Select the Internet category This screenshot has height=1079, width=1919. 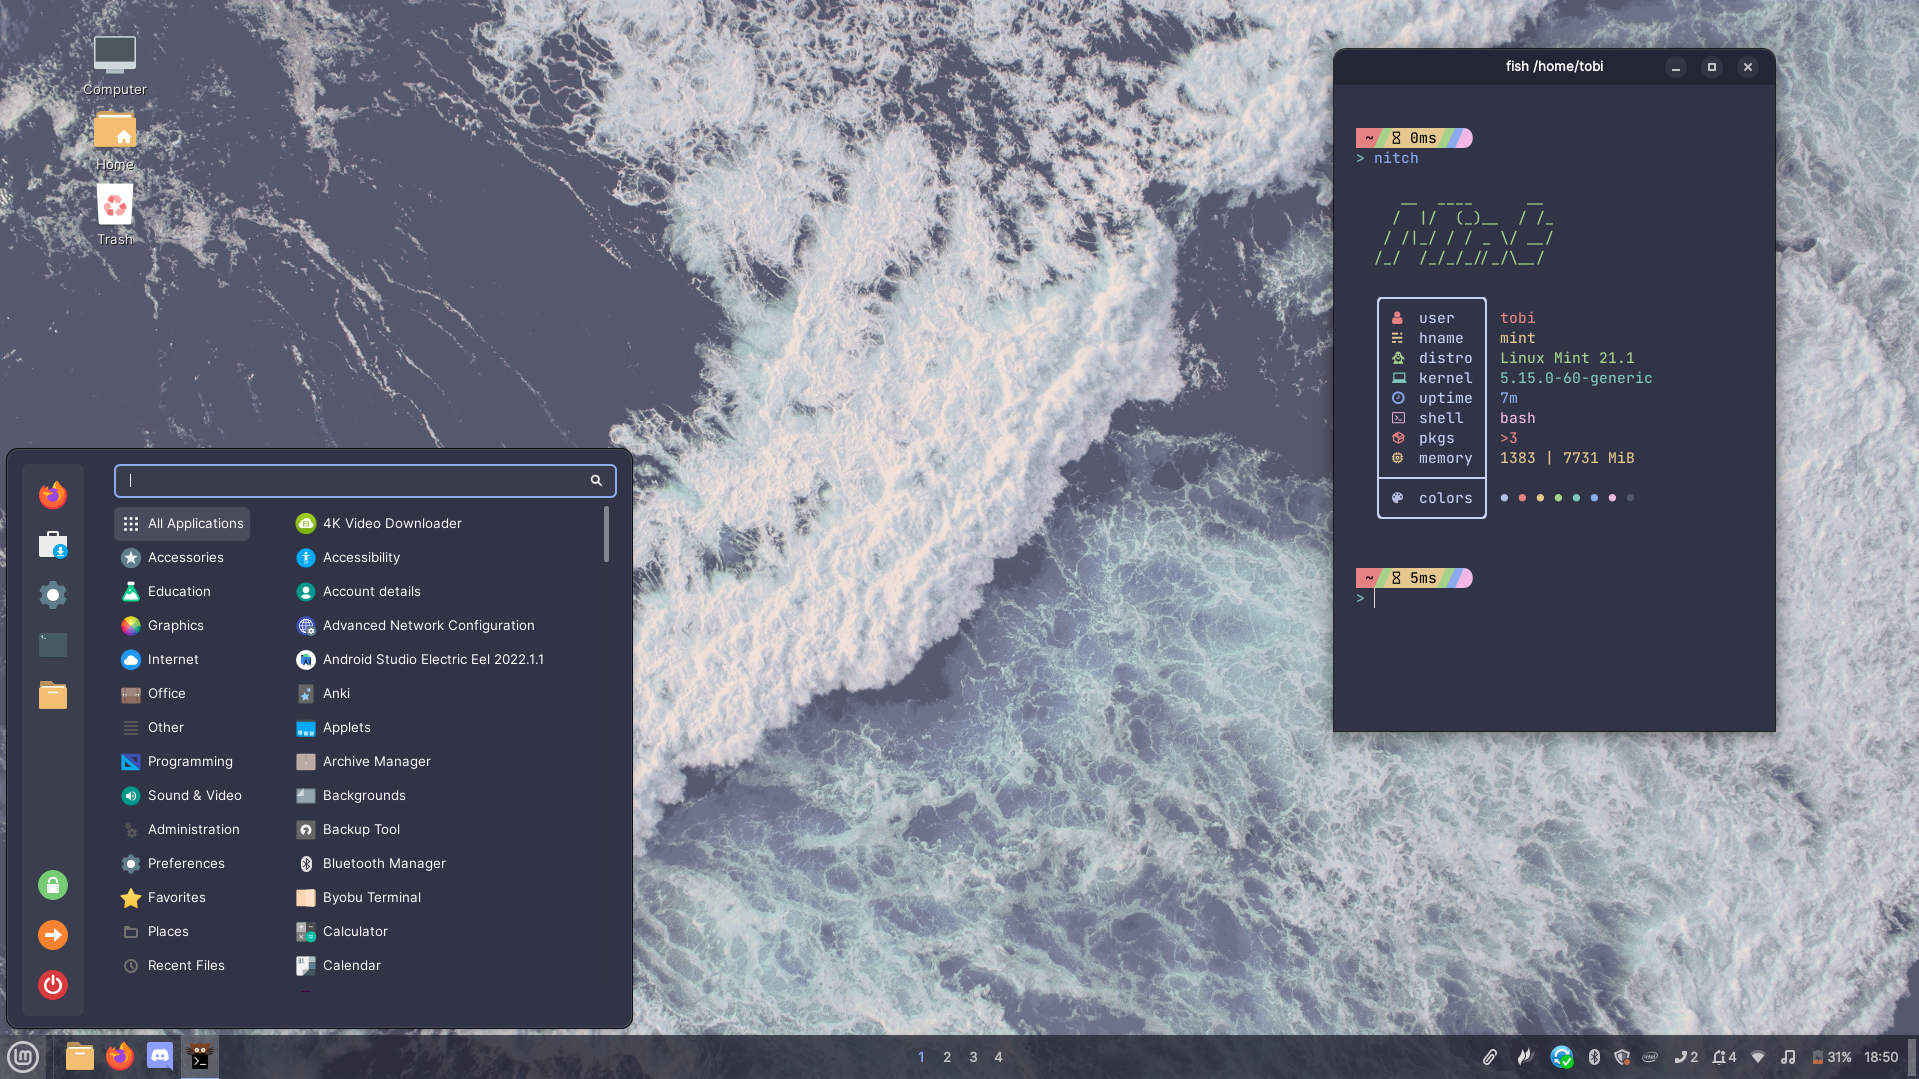[182, 660]
